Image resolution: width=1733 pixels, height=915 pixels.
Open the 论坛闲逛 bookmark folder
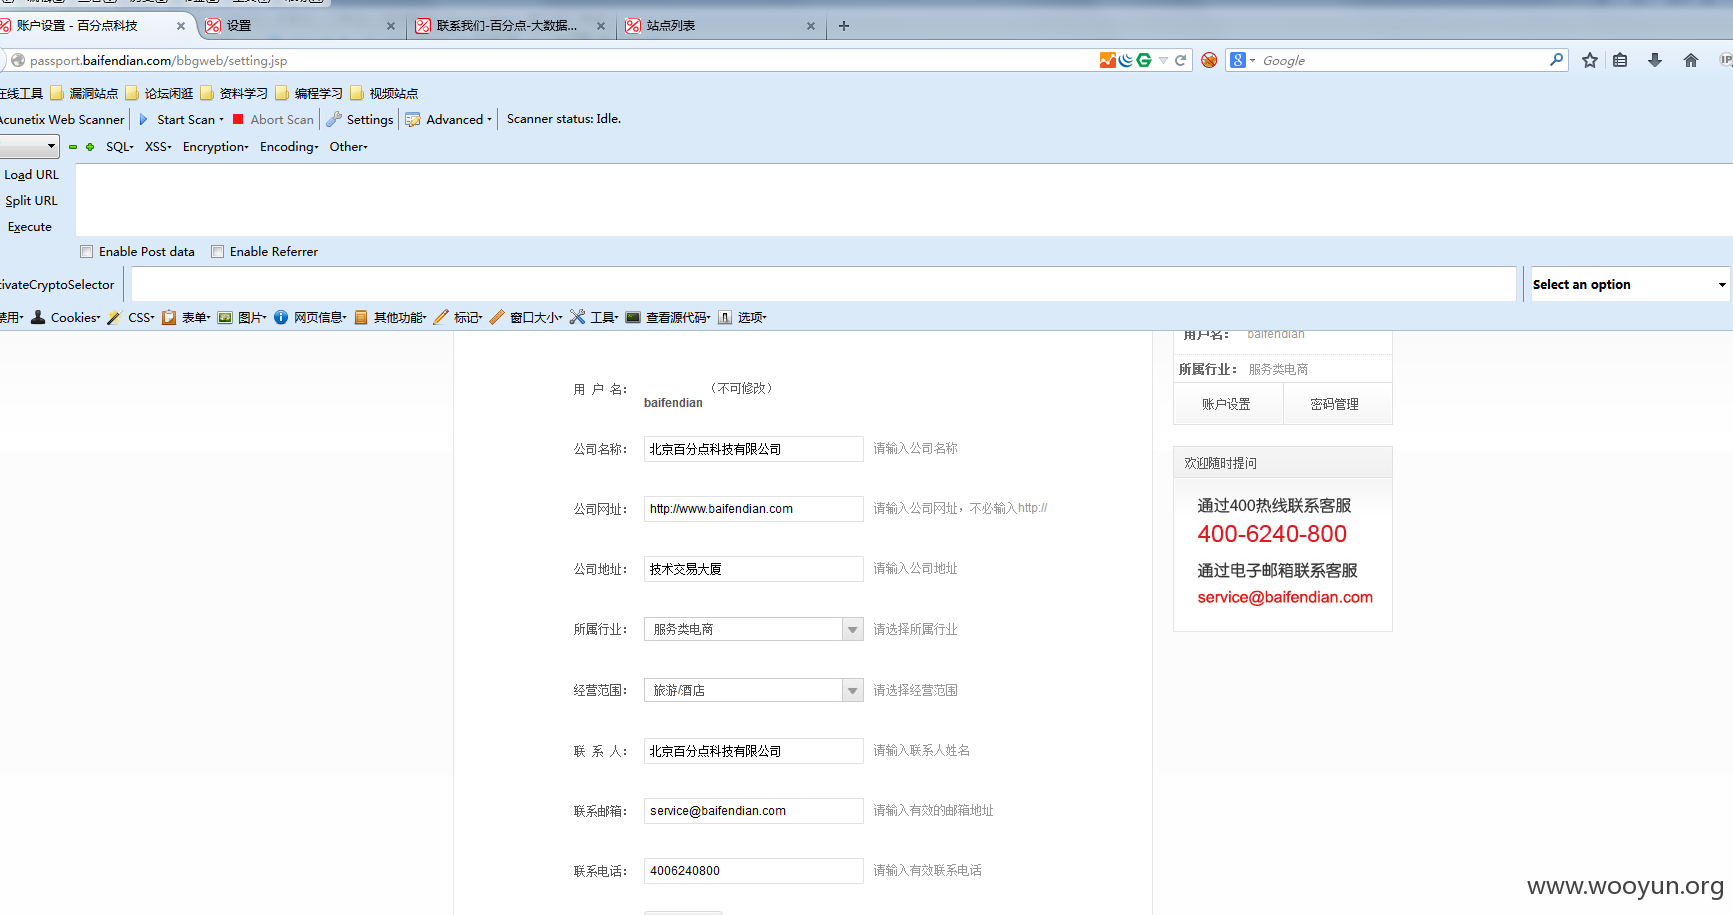pyautogui.click(x=159, y=93)
